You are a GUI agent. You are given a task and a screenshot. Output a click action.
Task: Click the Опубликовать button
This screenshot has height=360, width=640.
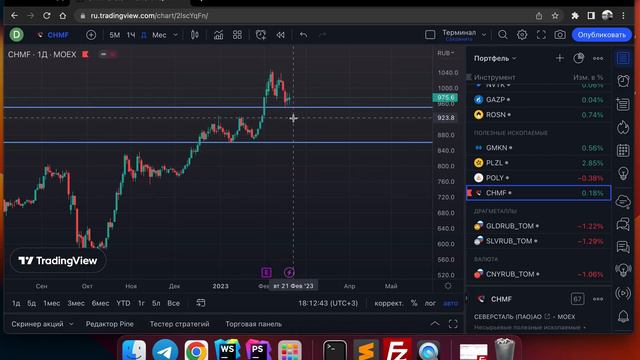pyautogui.click(x=602, y=35)
